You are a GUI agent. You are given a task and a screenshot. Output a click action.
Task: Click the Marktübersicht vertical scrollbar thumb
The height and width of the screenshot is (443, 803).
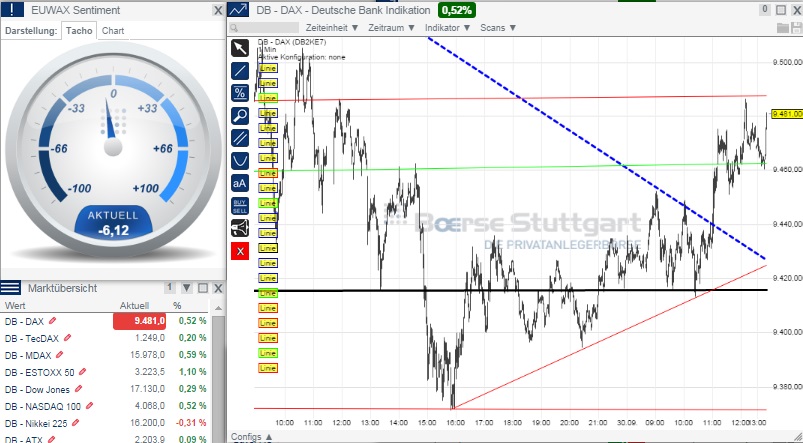pos(218,378)
